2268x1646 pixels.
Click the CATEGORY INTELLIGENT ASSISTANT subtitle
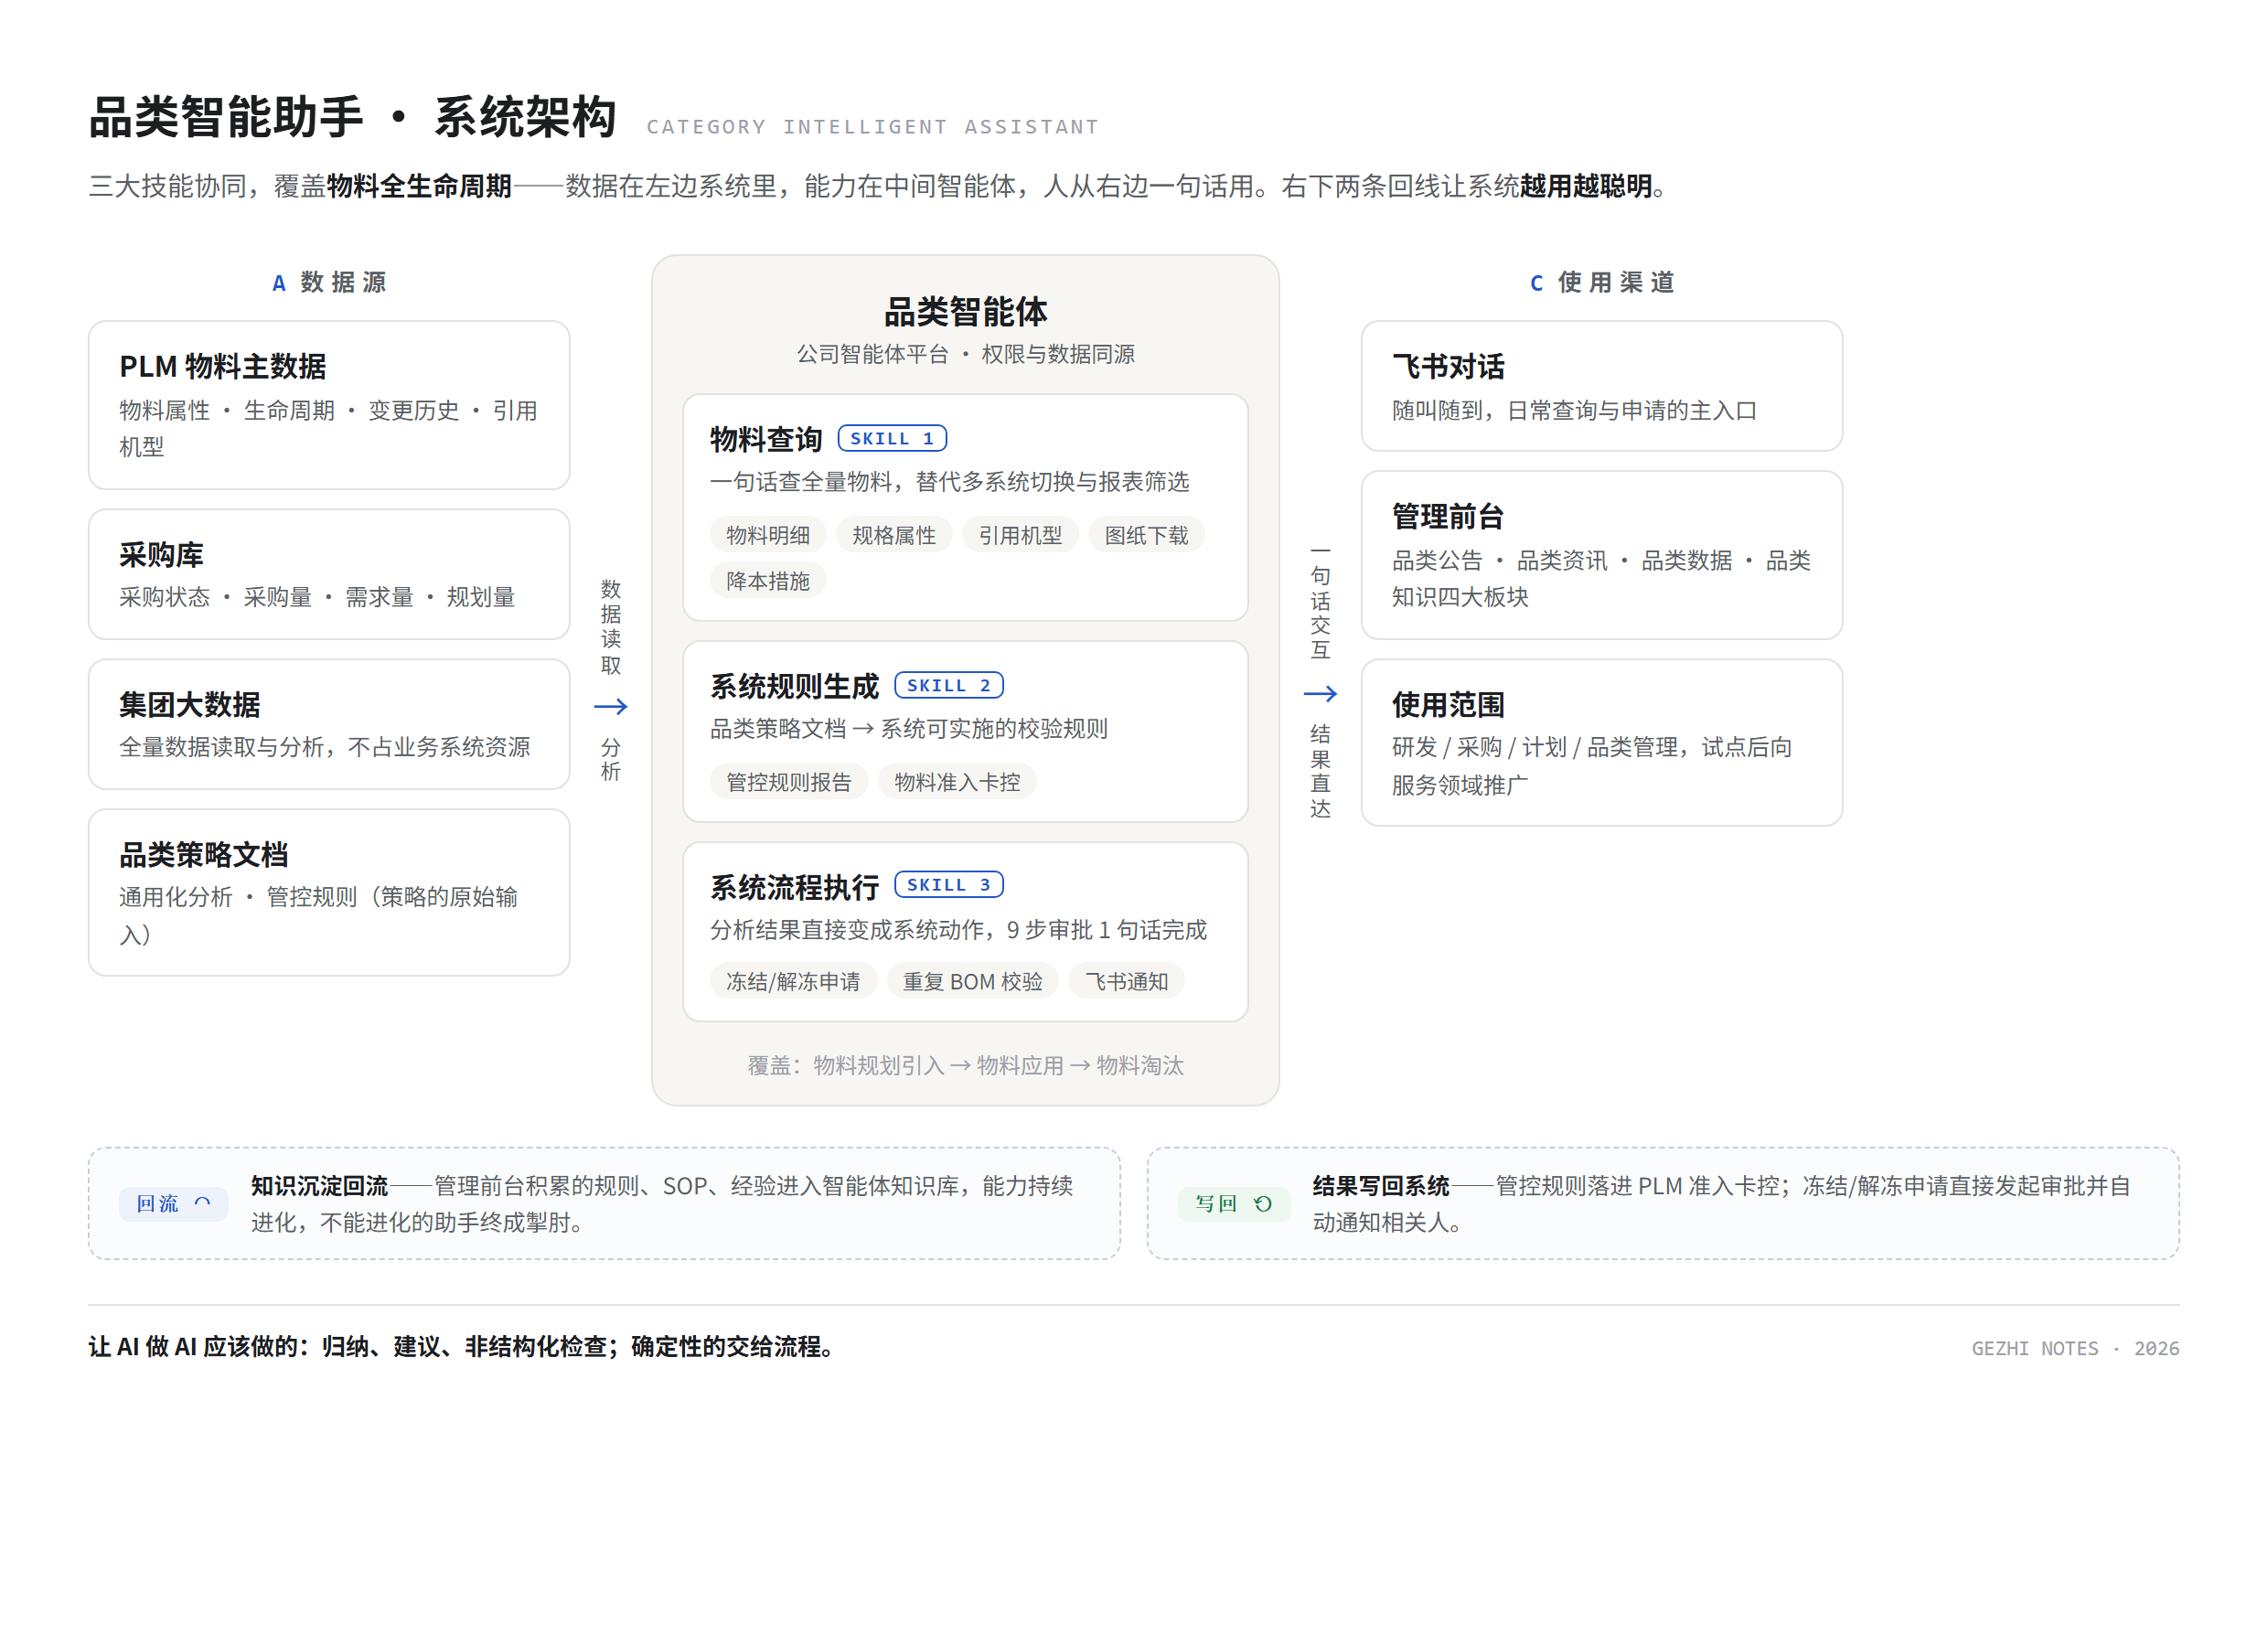pyautogui.click(x=872, y=127)
